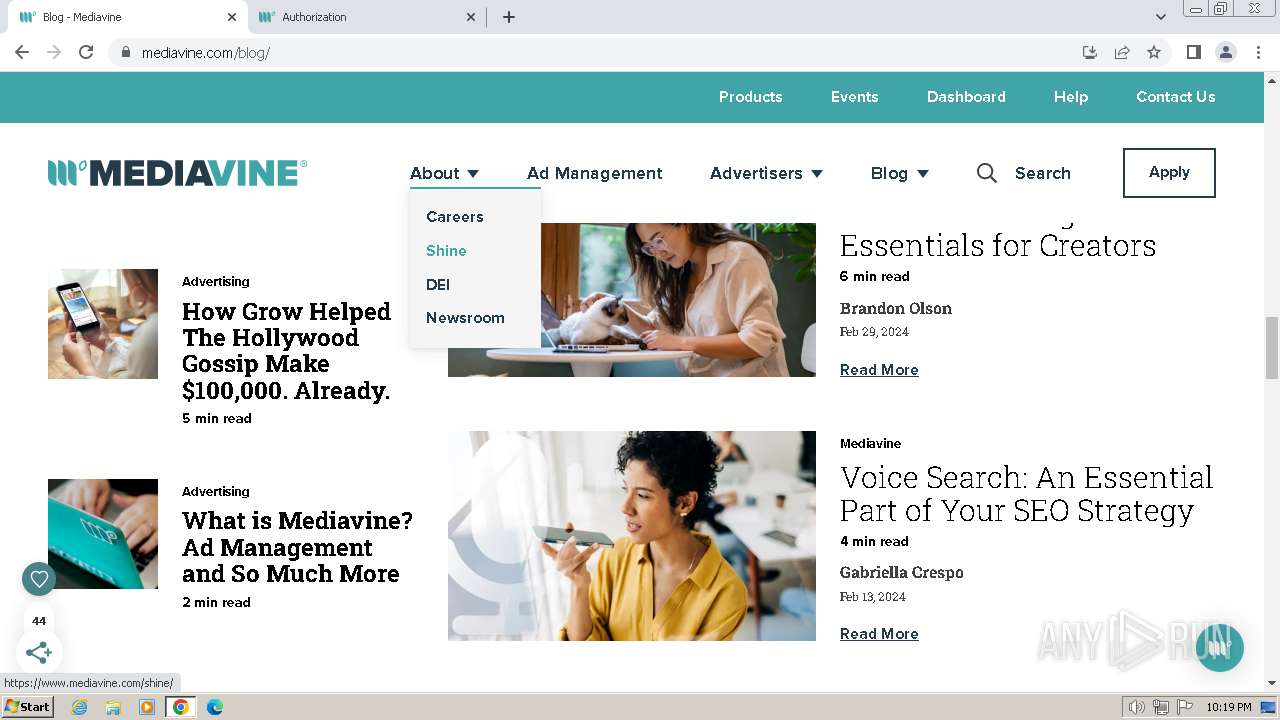Open the side panel icon
The width and height of the screenshot is (1280, 720).
pyautogui.click(x=1193, y=52)
